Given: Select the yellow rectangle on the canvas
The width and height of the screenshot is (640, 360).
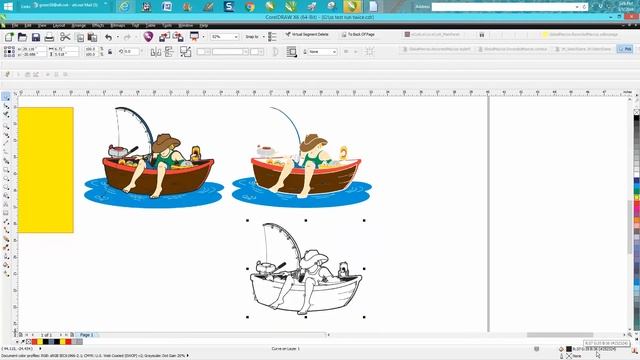Looking at the screenshot, I should [46, 170].
